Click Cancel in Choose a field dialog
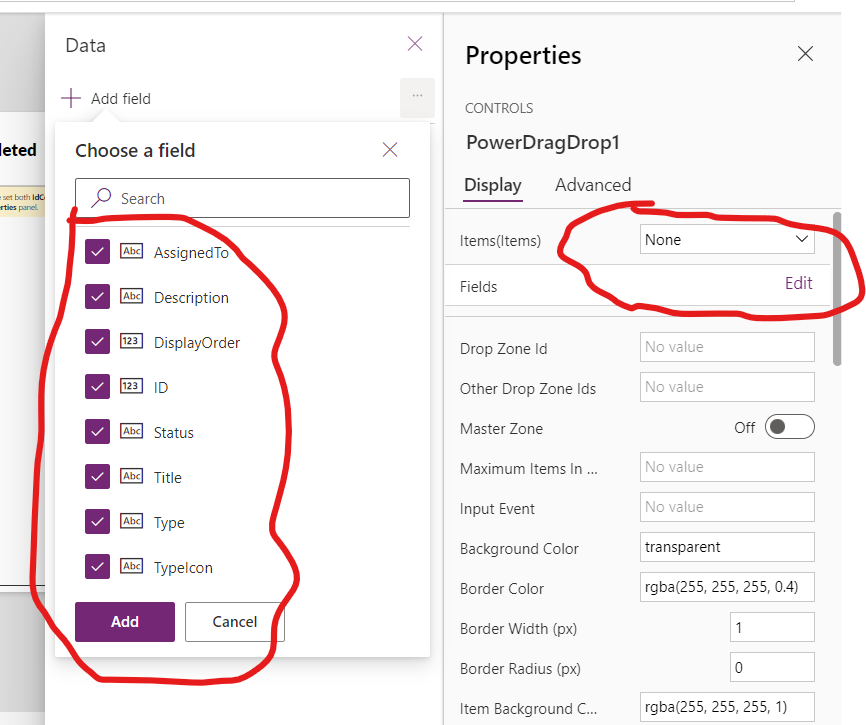This screenshot has width=866, height=725. click(x=234, y=621)
